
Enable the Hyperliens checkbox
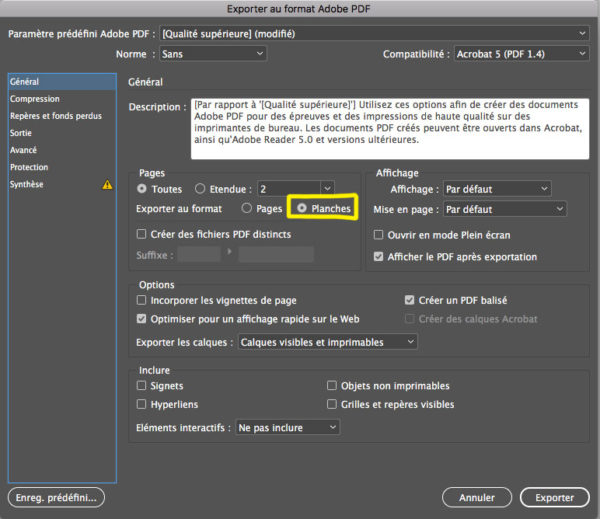pos(142,404)
